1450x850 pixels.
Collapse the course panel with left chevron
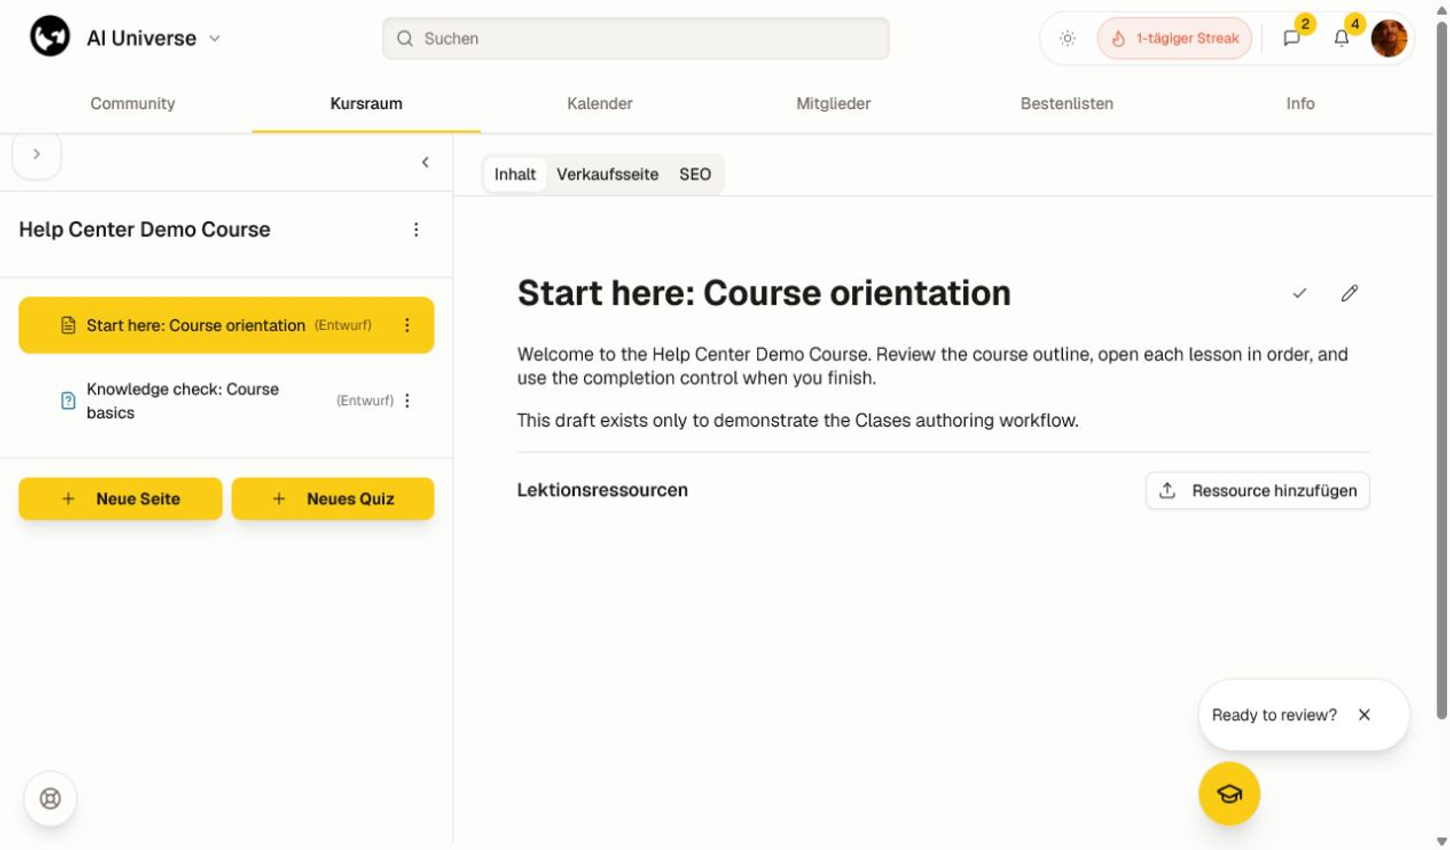point(425,162)
